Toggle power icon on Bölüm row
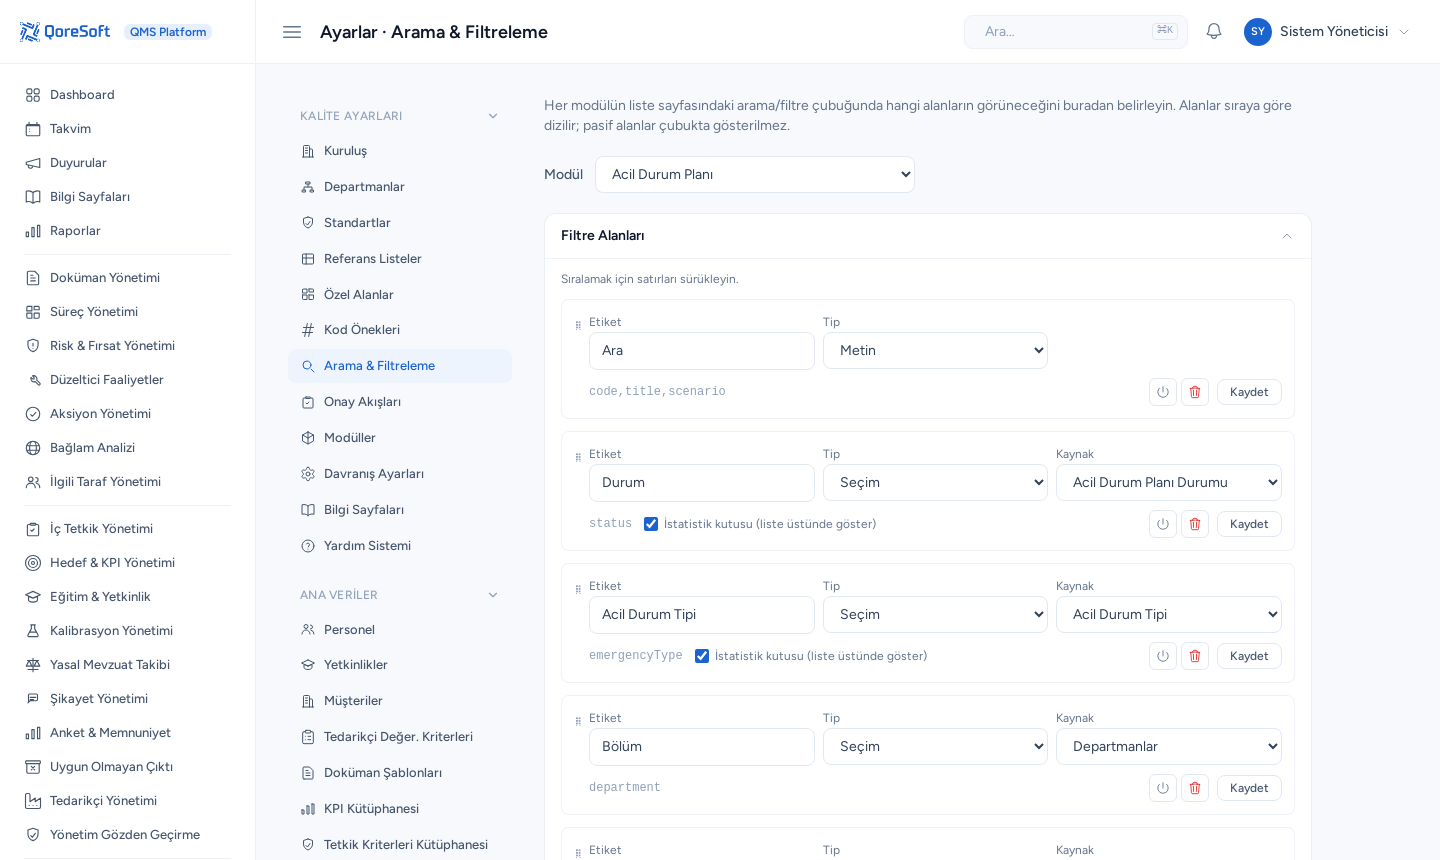This screenshot has width=1440, height=860. (x=1163, y=788)
